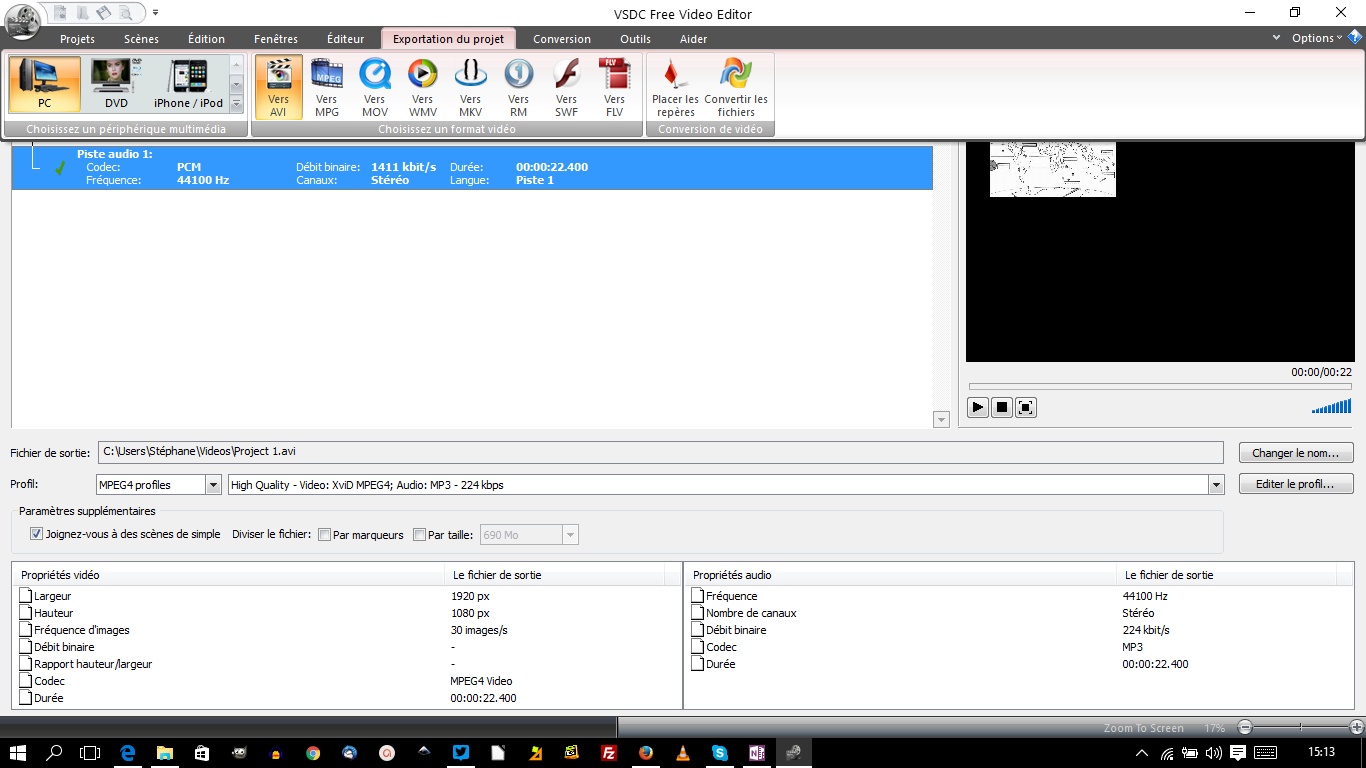Open Projets ribbon tab
The image size is (1366, 768).
click(77, 39)
